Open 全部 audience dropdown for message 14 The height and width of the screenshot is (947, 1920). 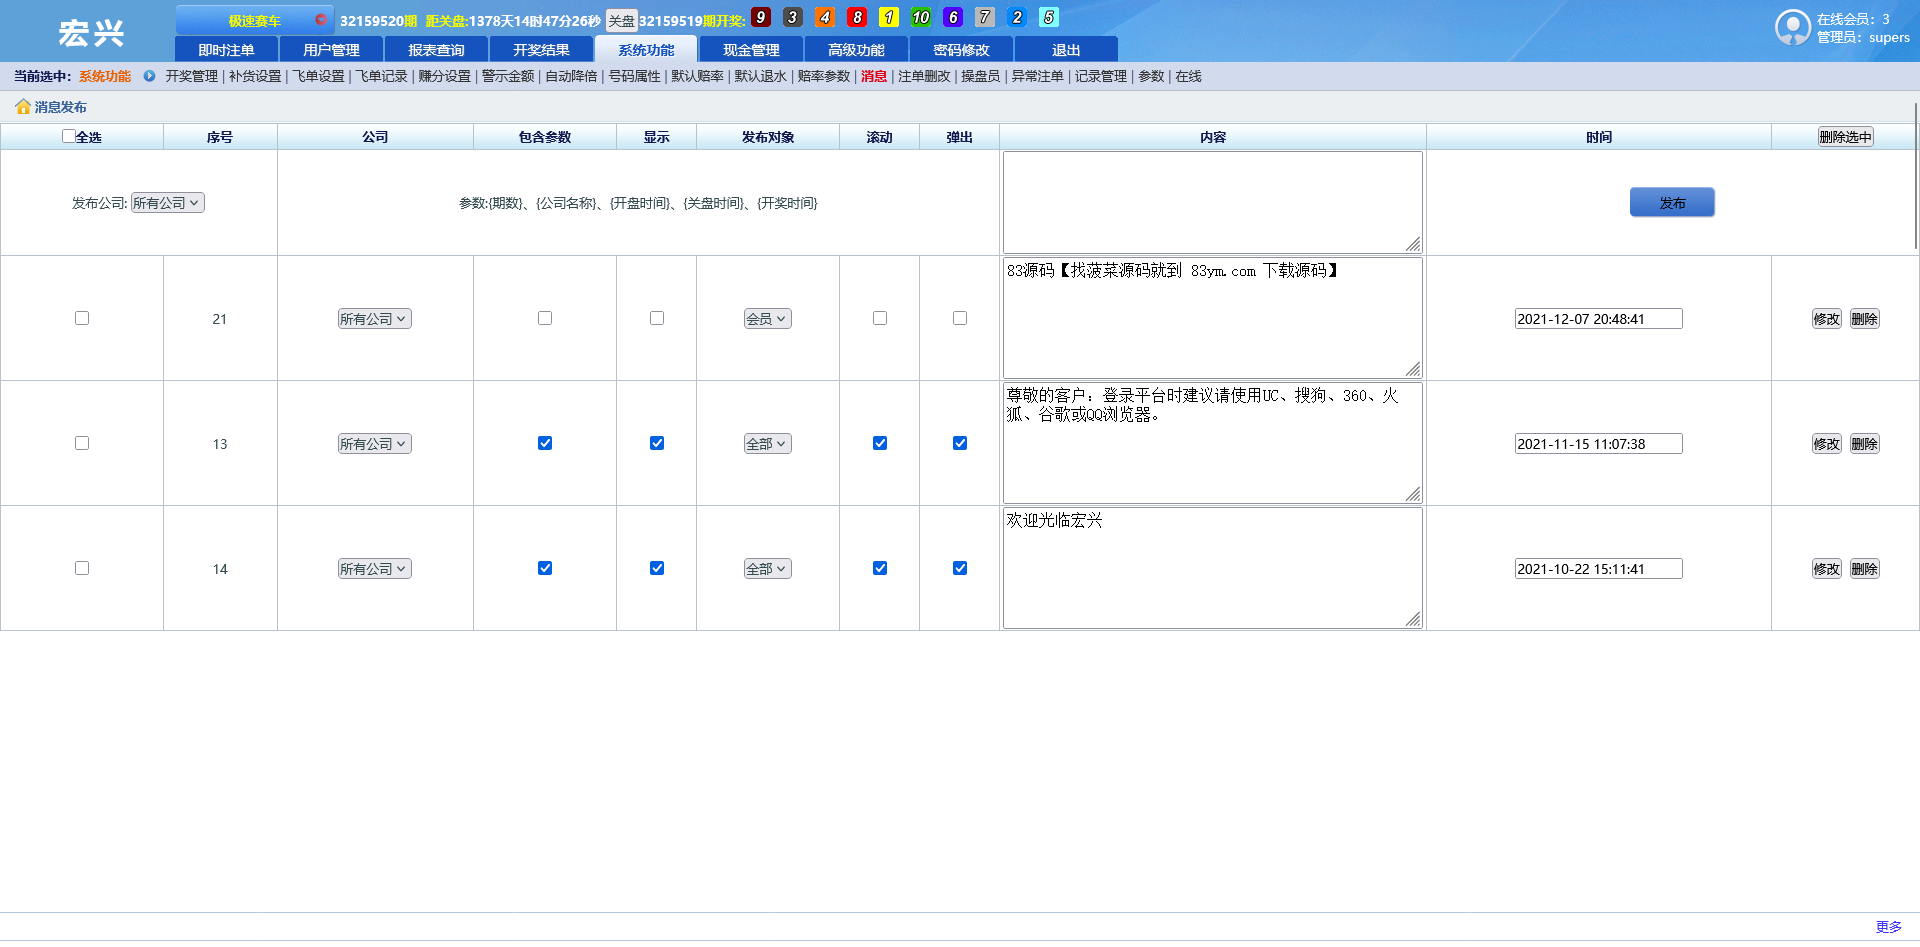coord(768,569)
